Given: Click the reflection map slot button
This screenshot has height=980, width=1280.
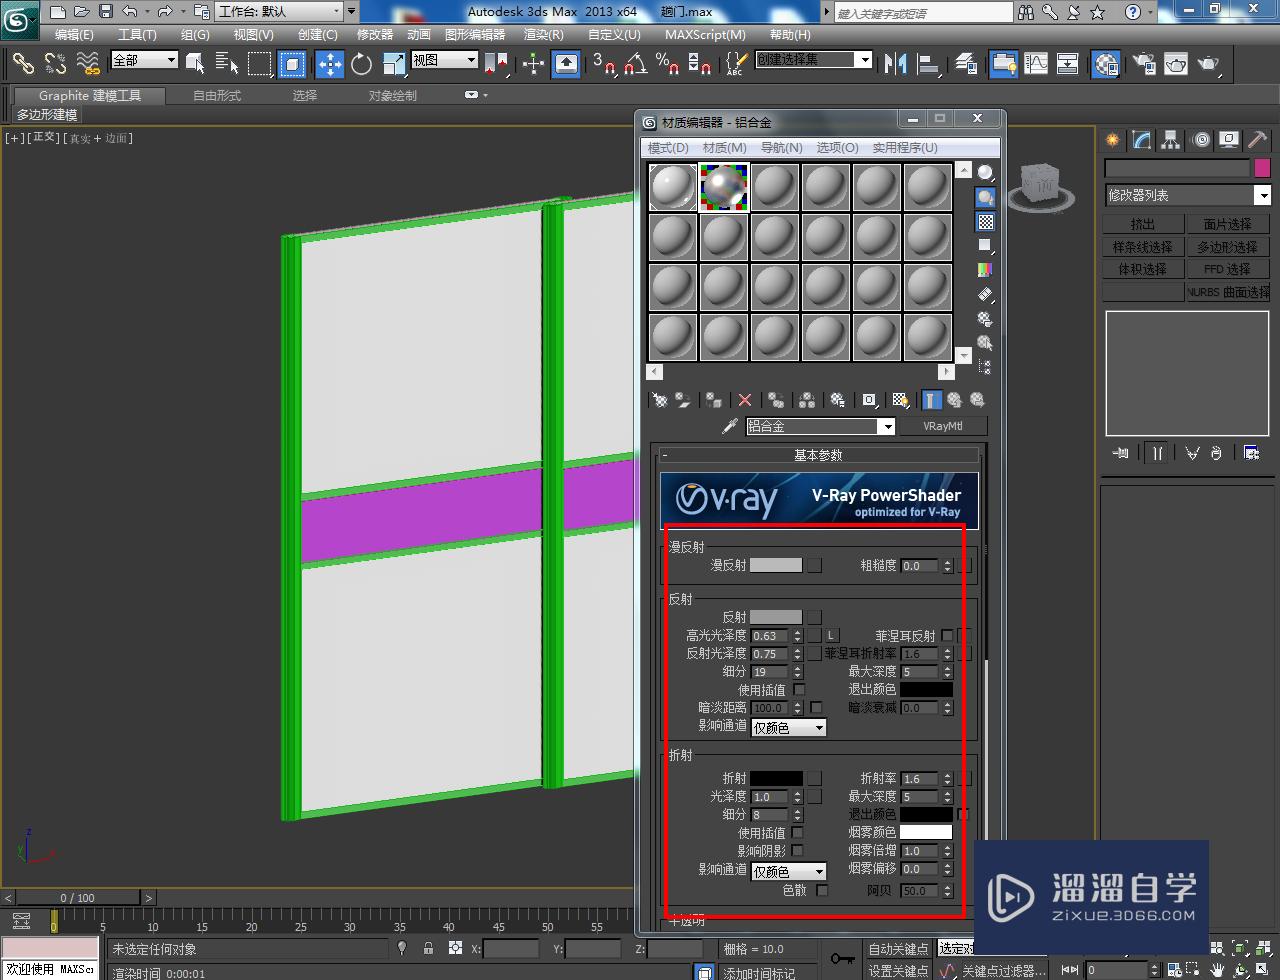Looking at the screenshot, I should (x=815, y=618).
